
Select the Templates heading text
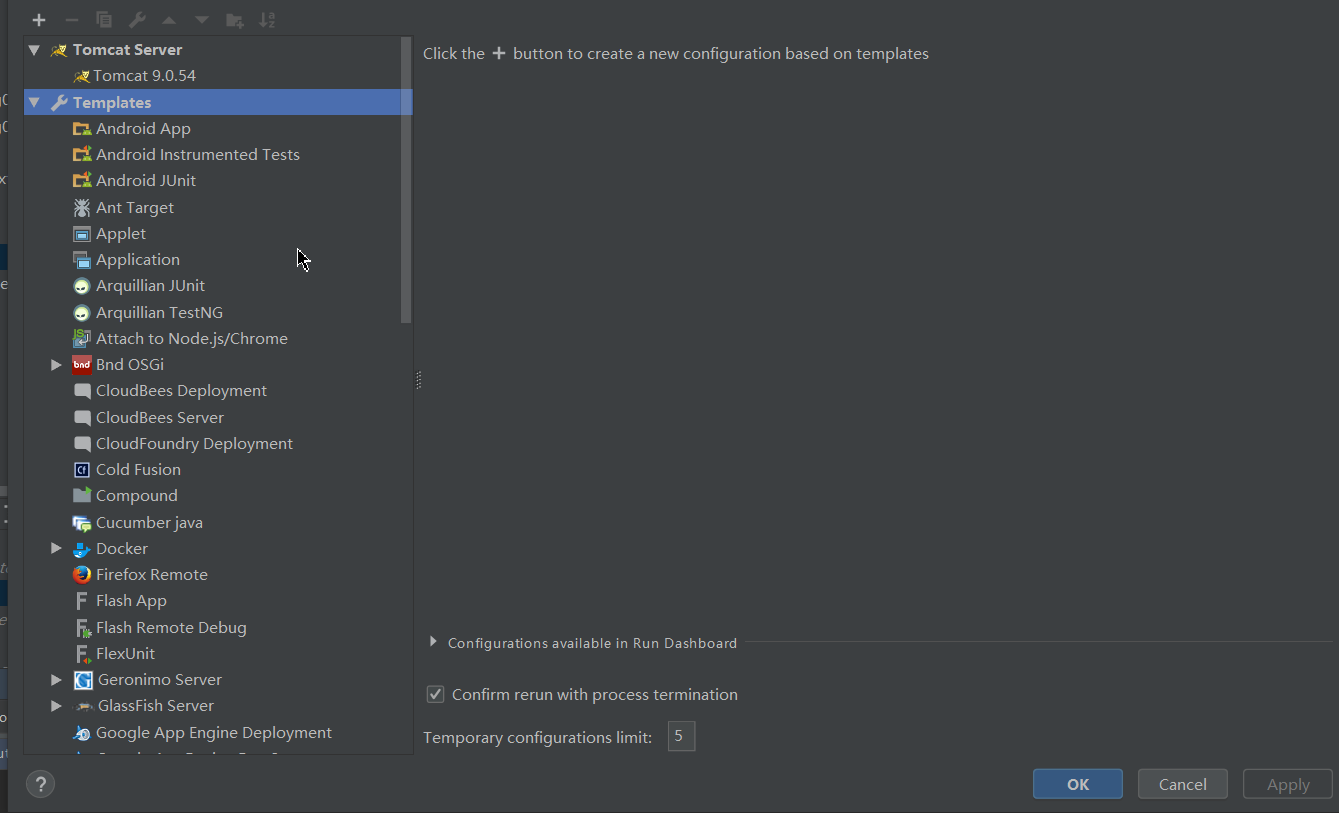click(112, 102)
